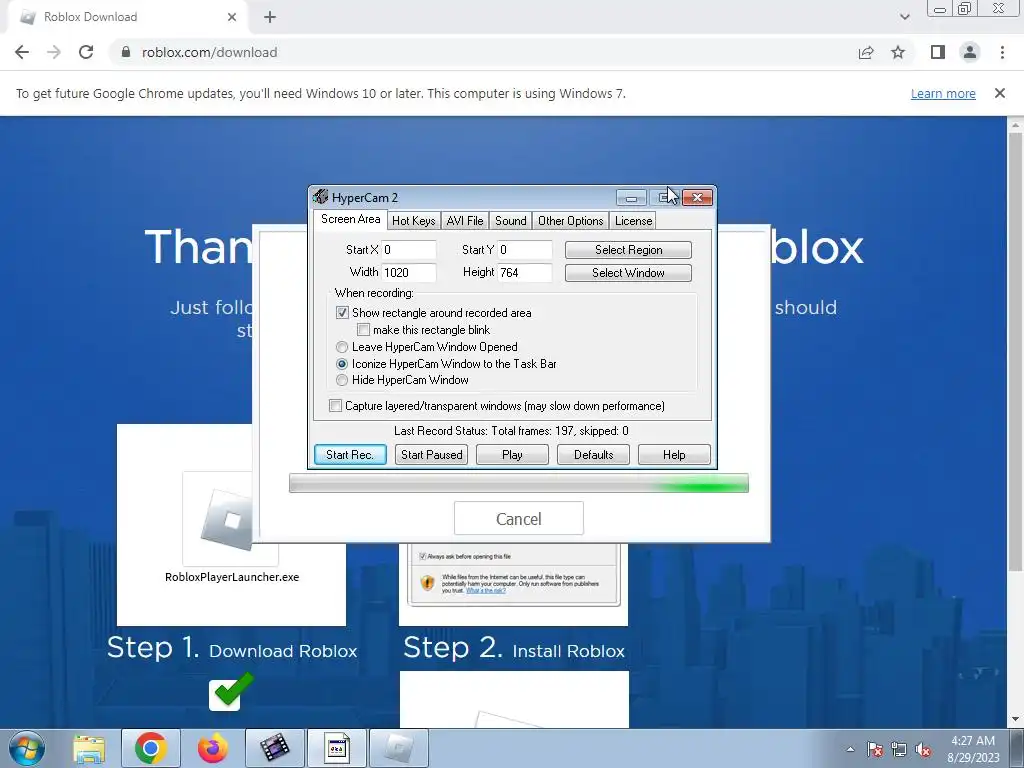Viewport: 1024px width, 768px height.
Task: Click the Action Center flag icon
Action: tap(875, 750)
